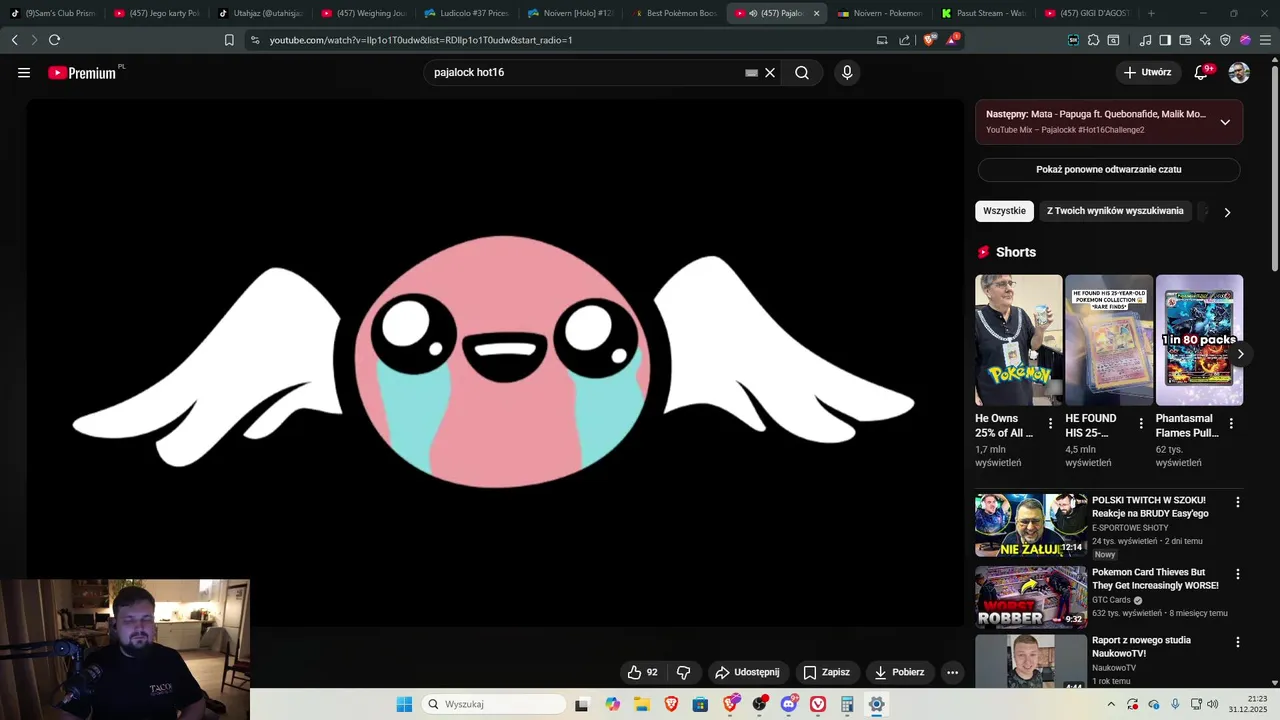The image size is (1280, 720).
Task: Open Raport z nowego studia NaukowoTV video
Action: click(x=1141, y=647)
